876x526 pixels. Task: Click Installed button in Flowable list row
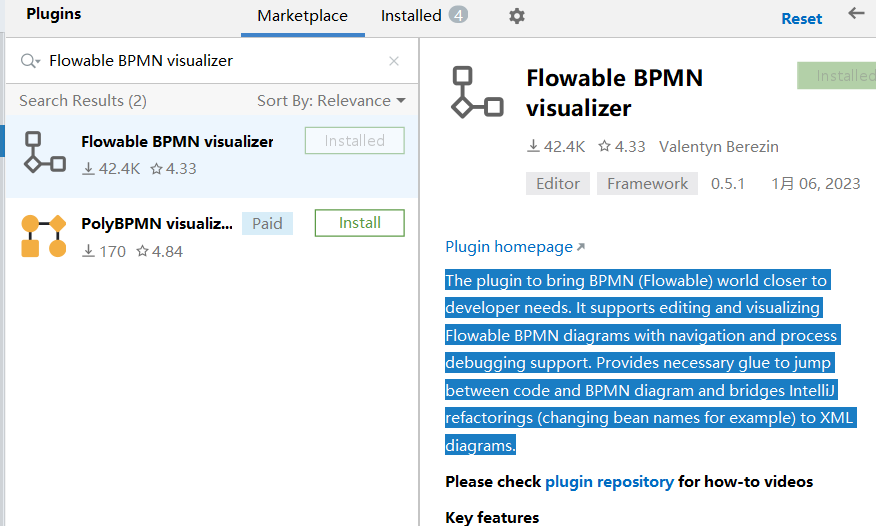click(355, 141)
